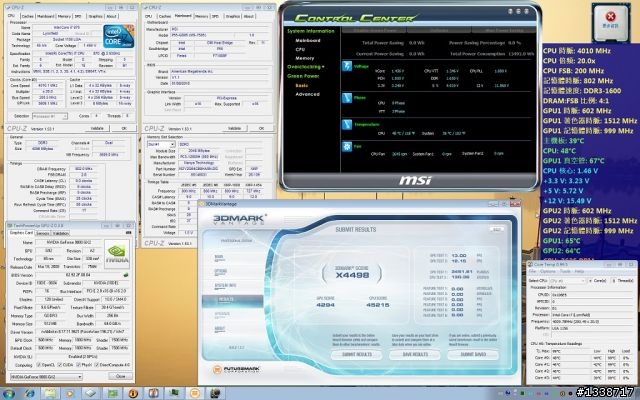Toggle the DirectCompute 4.0 checkbox in GPU-Z
The height and width of the screenshot is (400, 640).
(x=97, y=364)
